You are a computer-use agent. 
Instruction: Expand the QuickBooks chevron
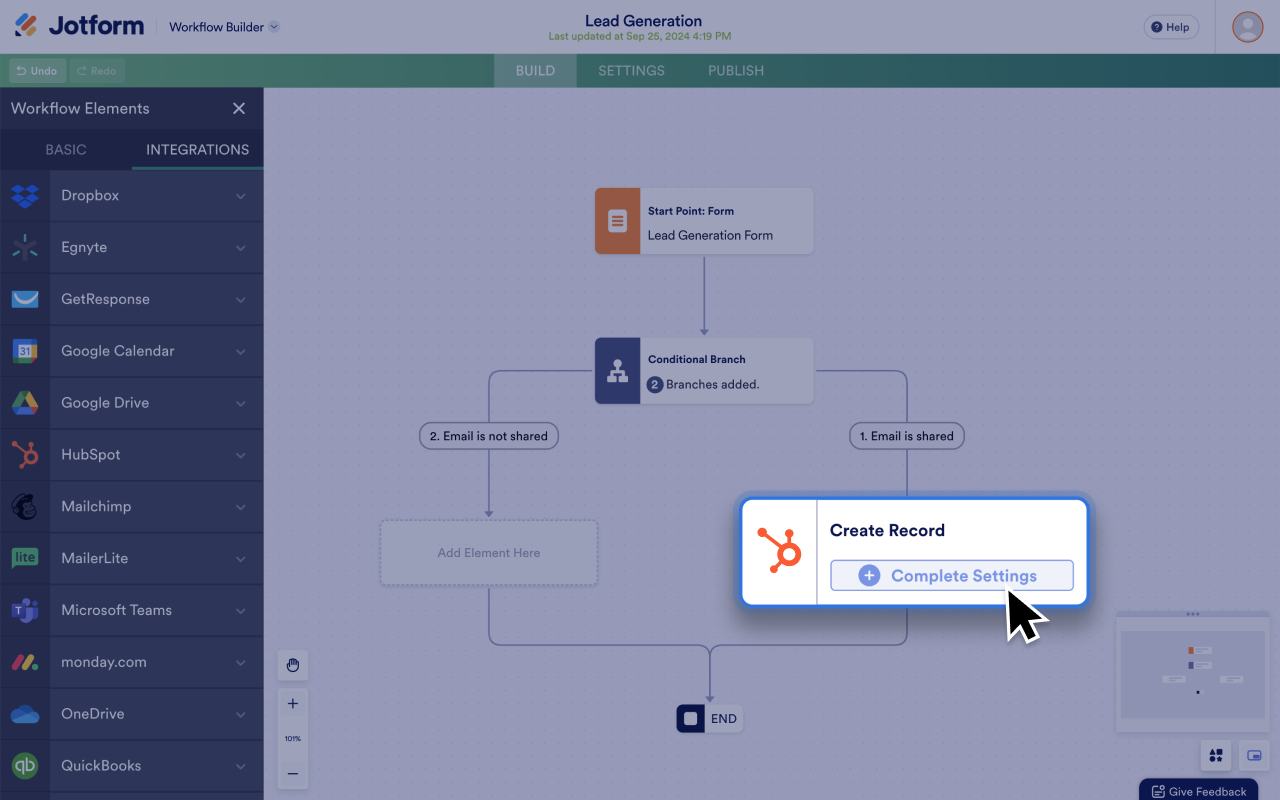[x=241, y=766]
